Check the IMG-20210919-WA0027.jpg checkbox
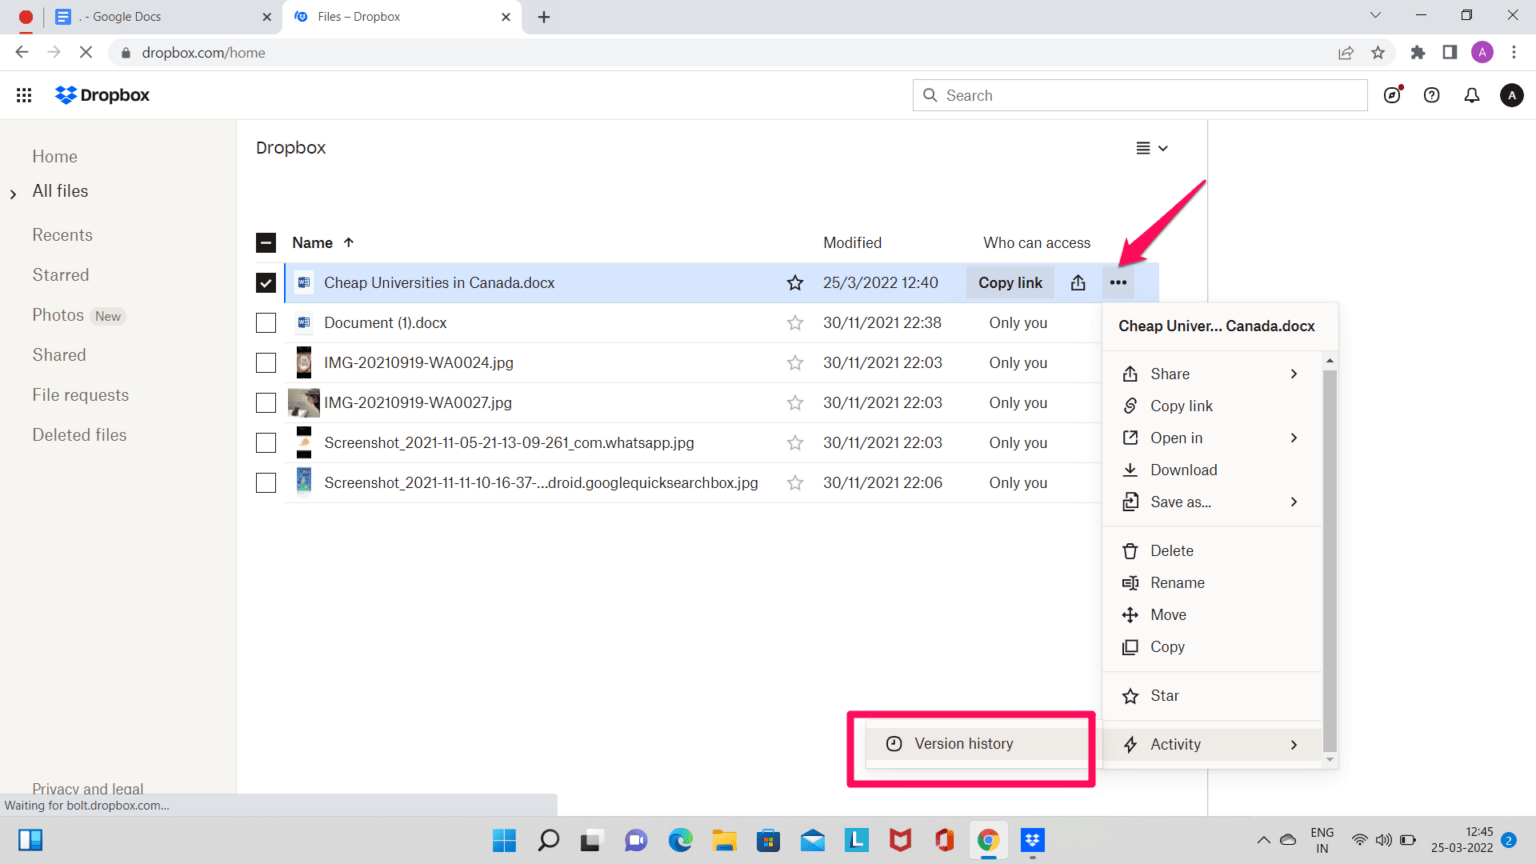The width and height of the screenshot is (1536, 864). [x=266, y=403]
